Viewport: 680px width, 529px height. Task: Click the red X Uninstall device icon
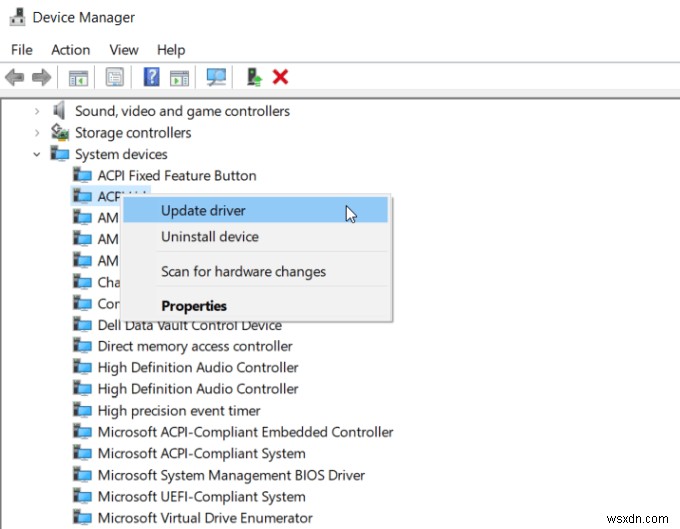[x=280, y=77]
